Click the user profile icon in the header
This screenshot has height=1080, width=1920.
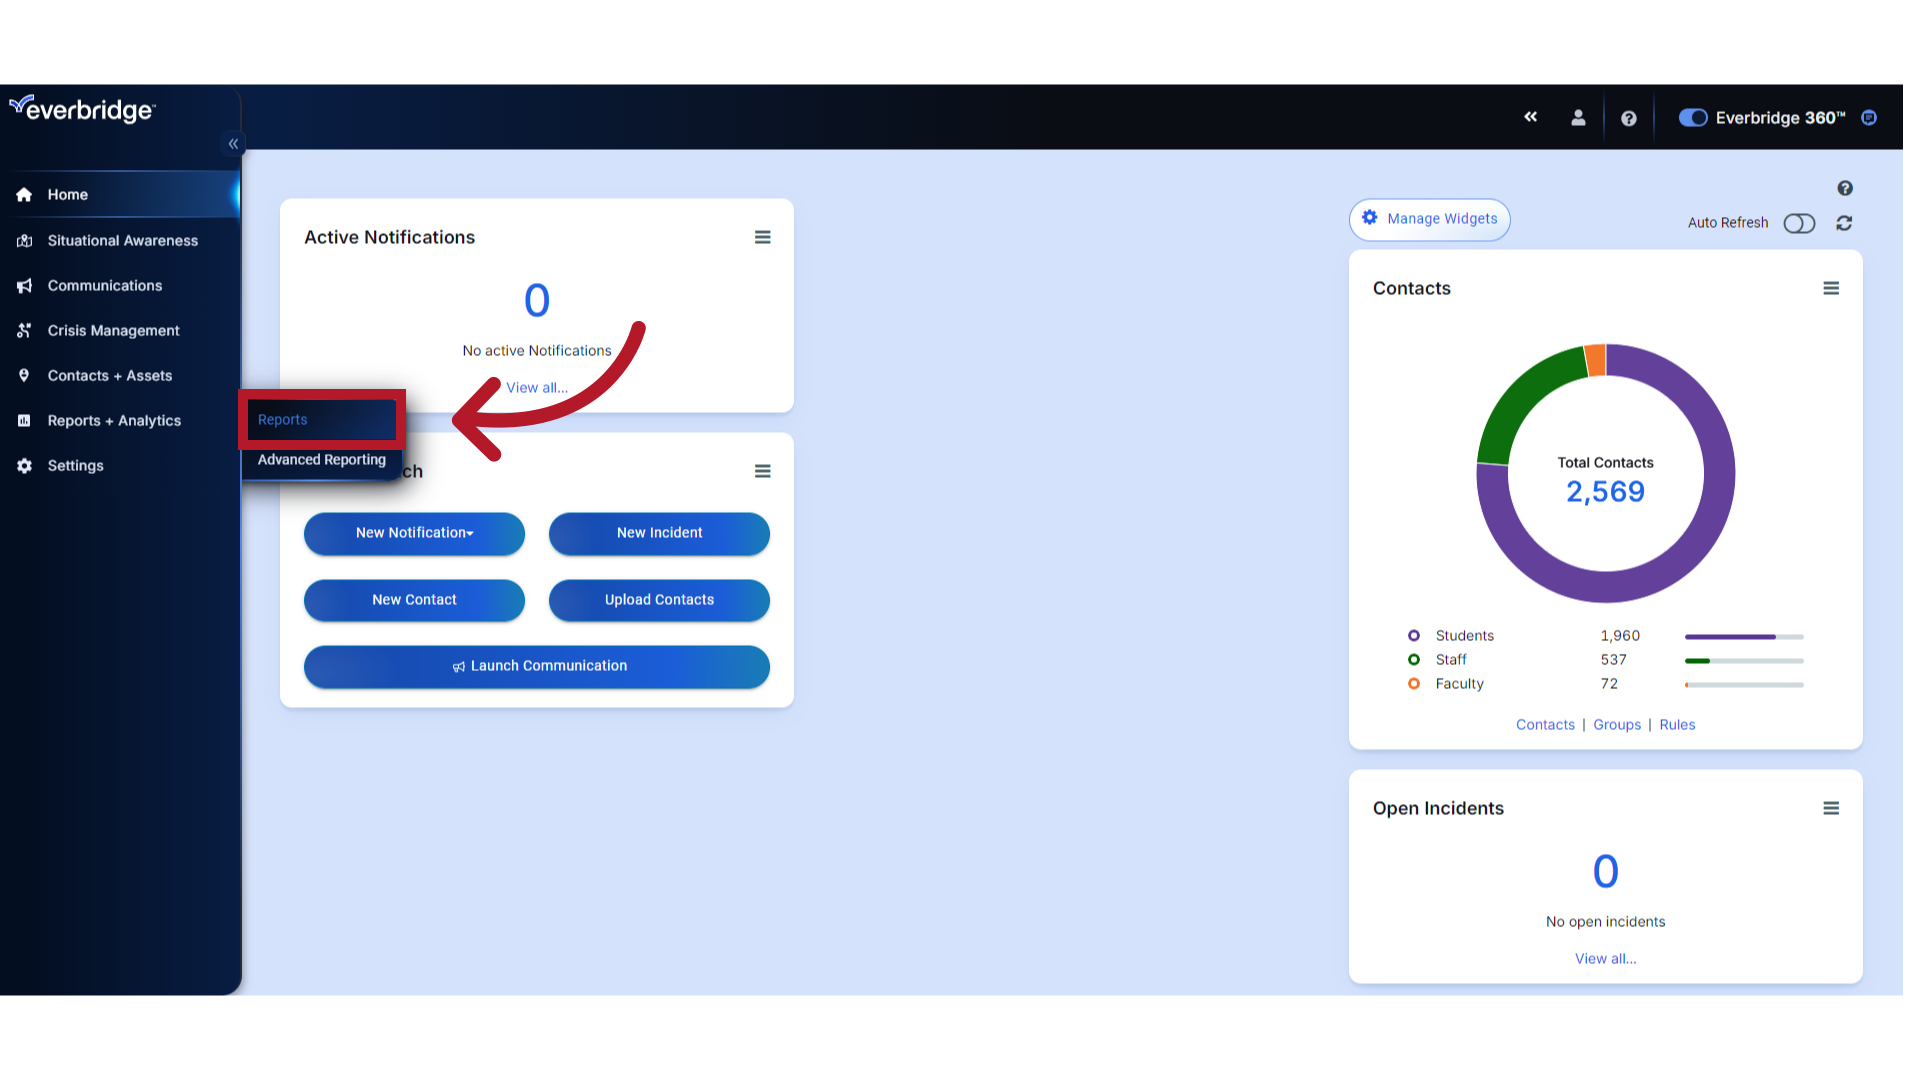click(1578, 117)
